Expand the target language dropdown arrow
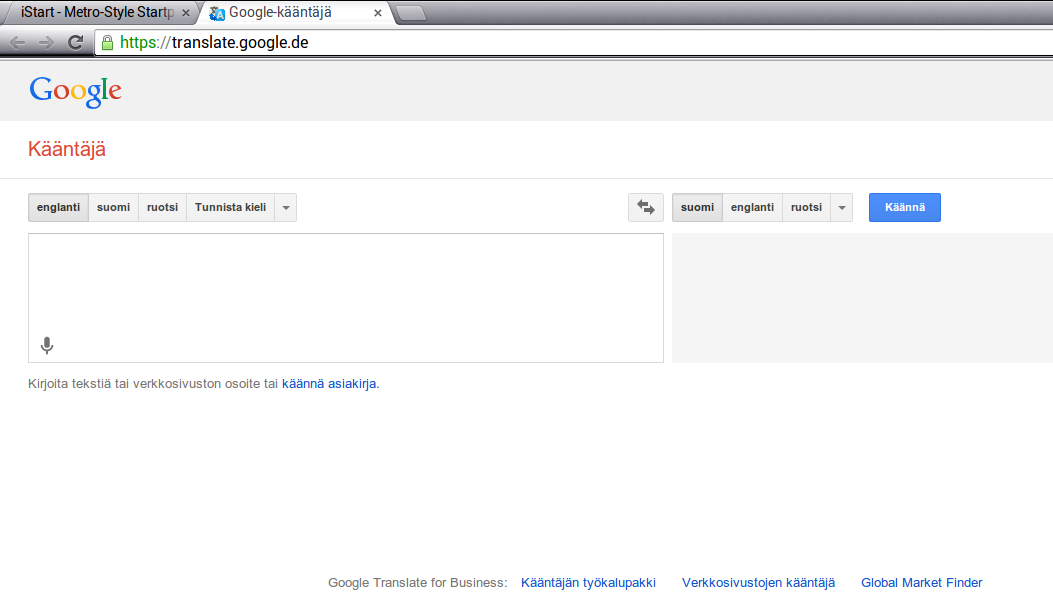Image resolution: width=1053 pixels, height=602 pixels. coord(841,208)
